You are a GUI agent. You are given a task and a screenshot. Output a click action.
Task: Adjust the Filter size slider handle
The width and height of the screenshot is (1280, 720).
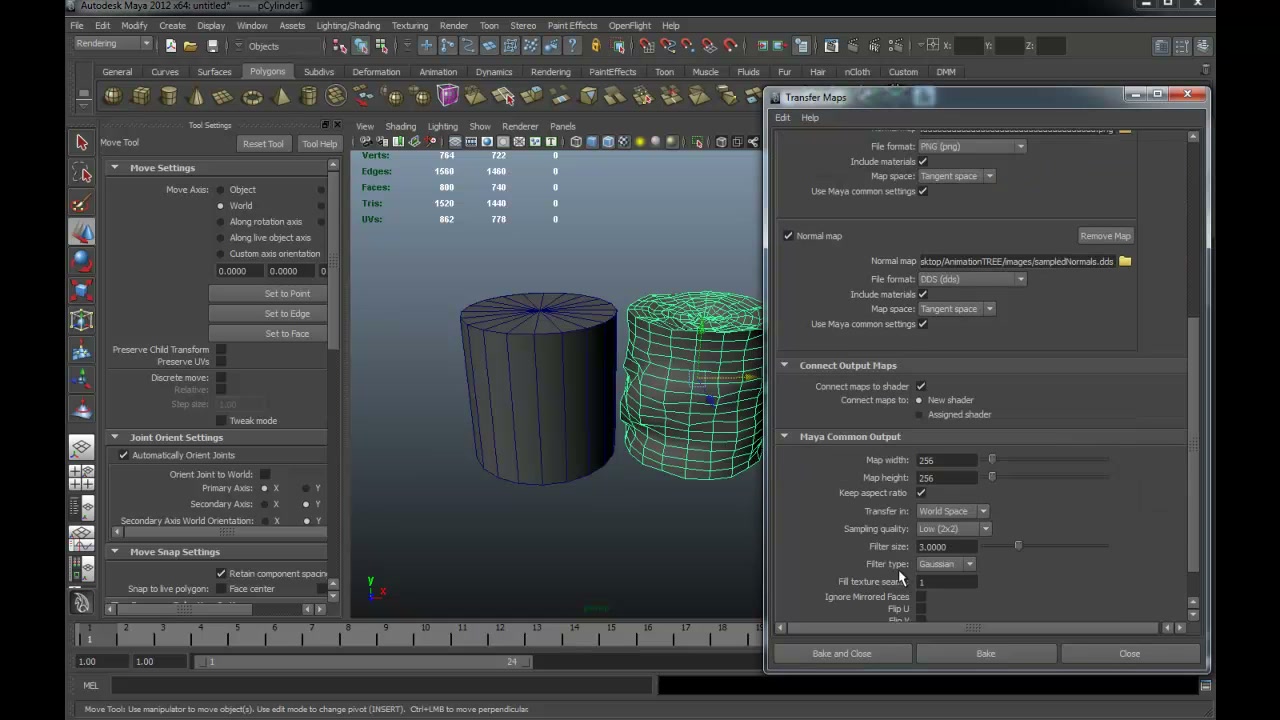click(1018, 546)
